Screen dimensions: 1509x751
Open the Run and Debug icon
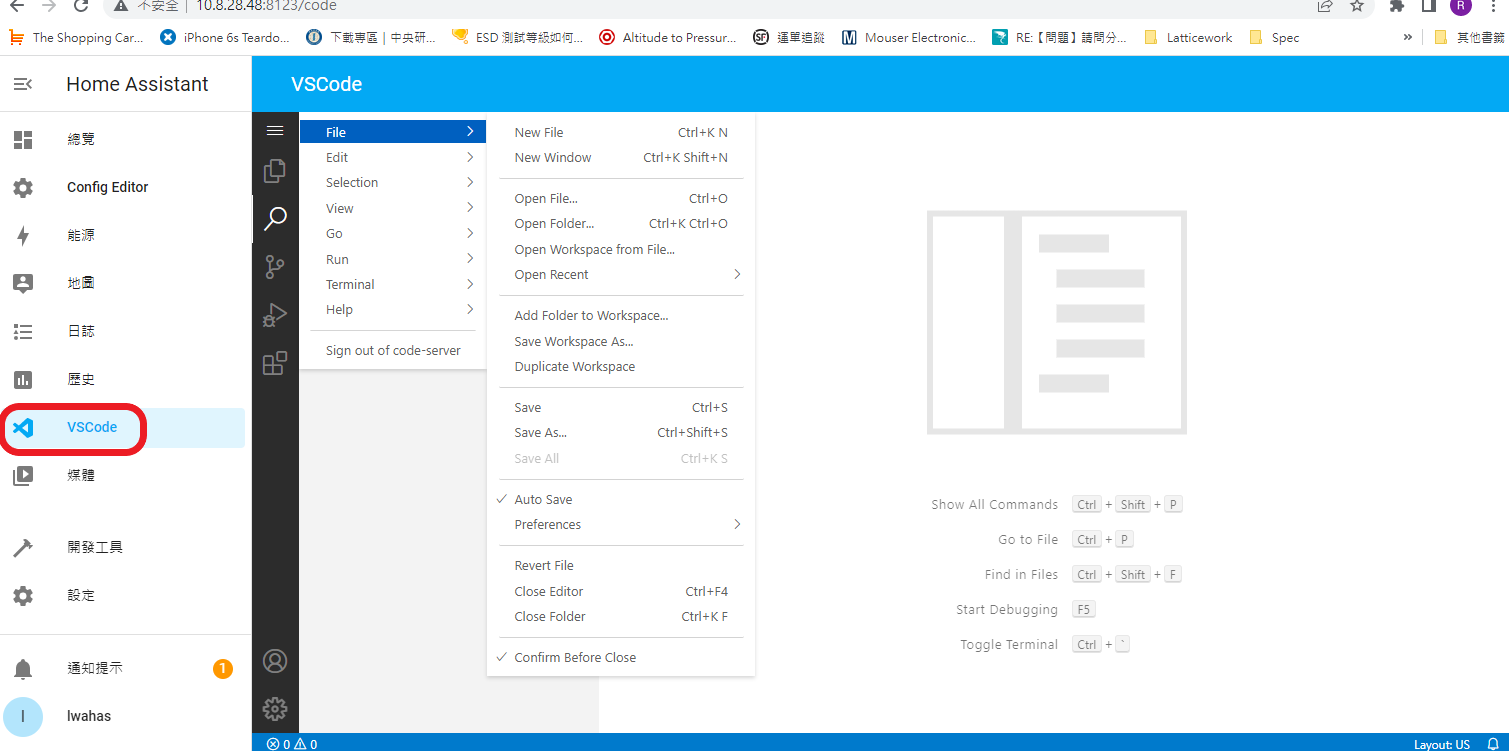tap(275, 315)
